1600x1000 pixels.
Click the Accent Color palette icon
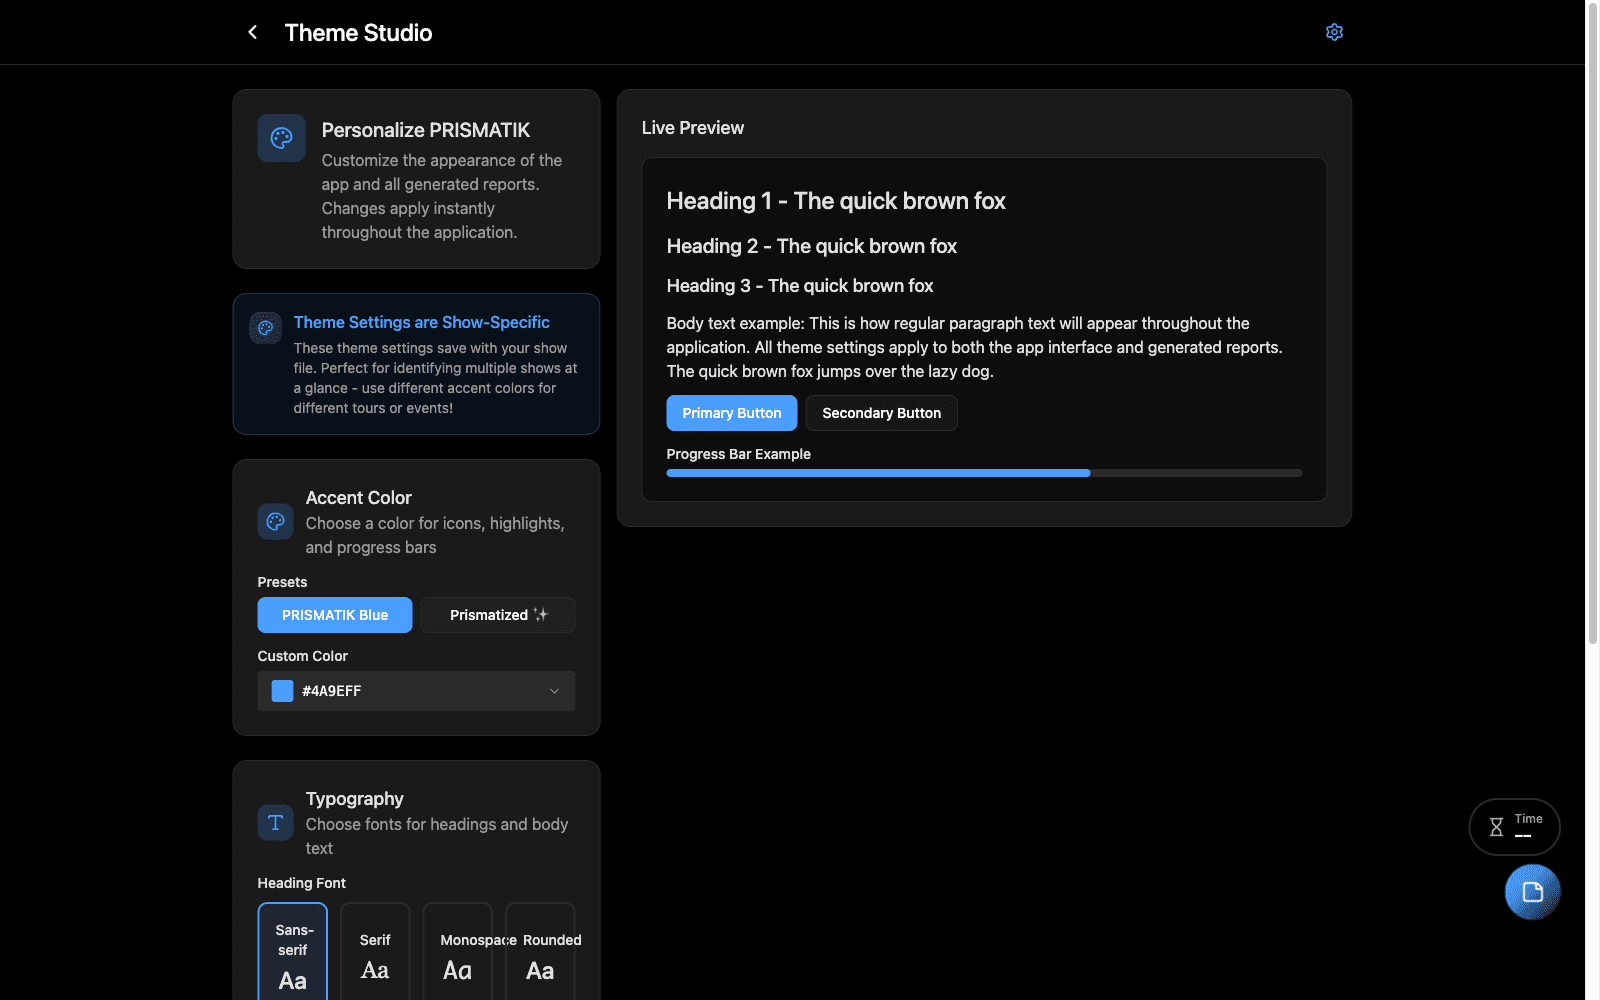pyautogui.click(x=275, y=522)
